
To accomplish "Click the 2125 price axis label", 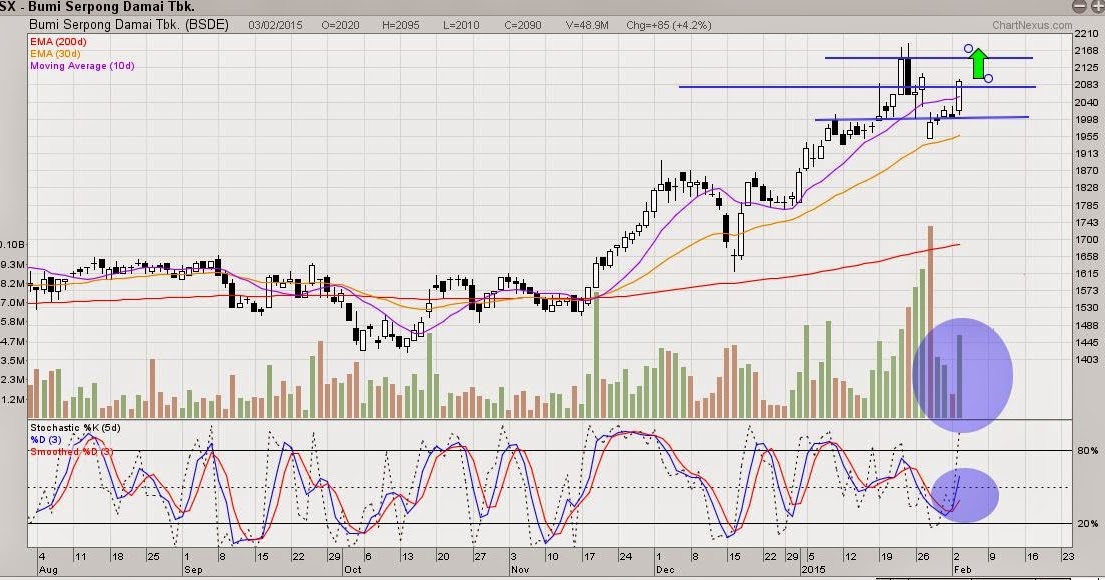I will (1087, 68).
